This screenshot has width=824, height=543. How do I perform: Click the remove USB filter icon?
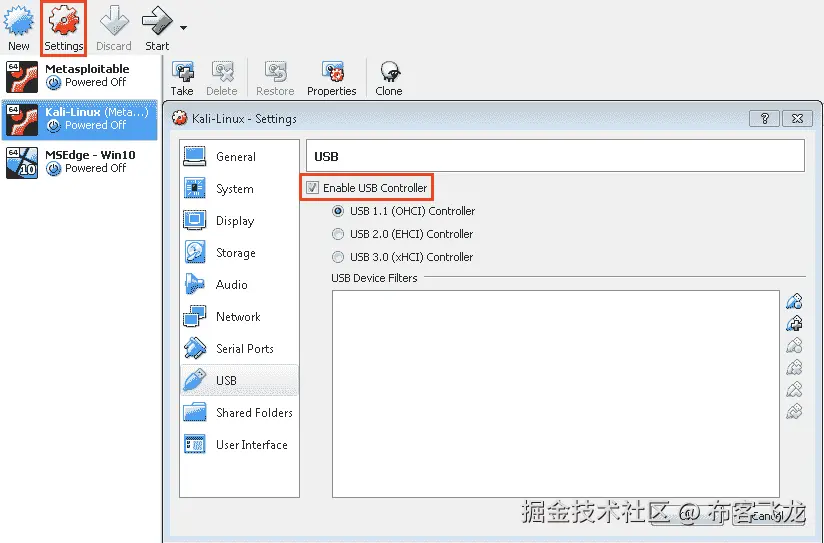coord(794,367)
